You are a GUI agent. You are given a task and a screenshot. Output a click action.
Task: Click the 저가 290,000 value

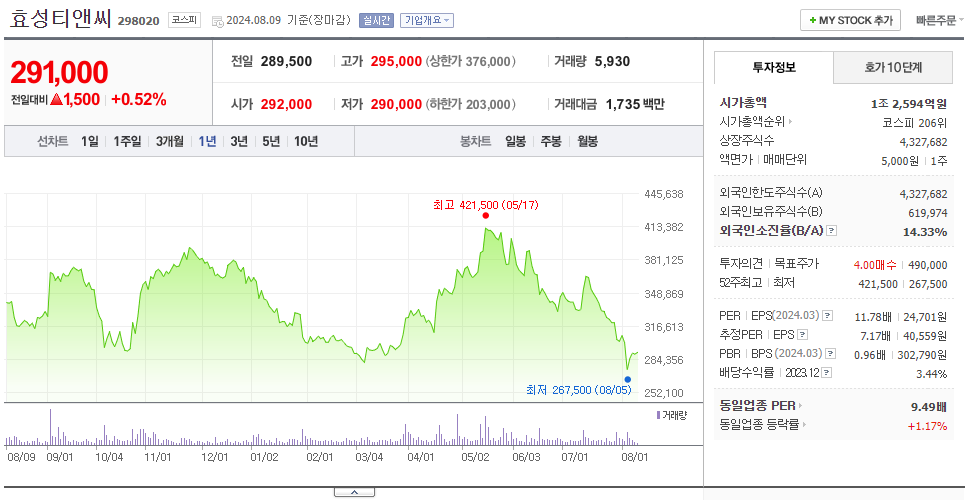coord(396,104)
